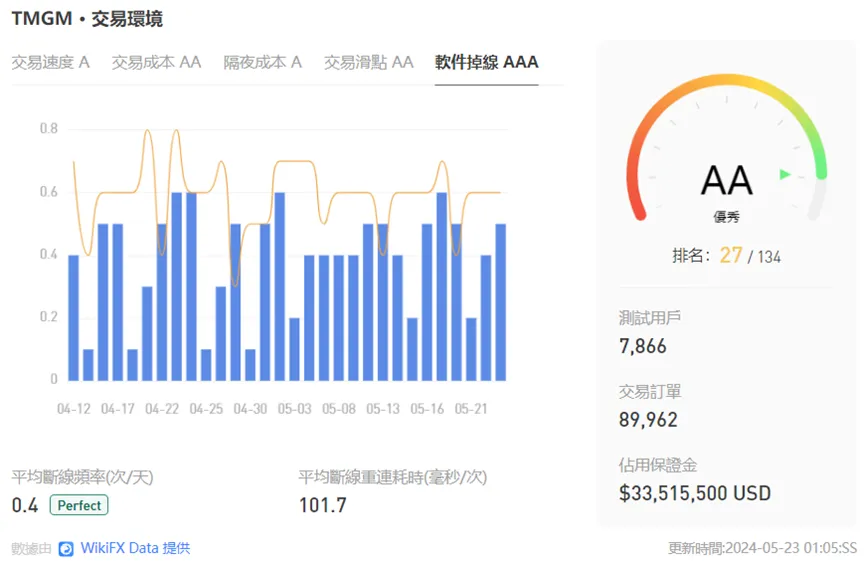Click the 0.2 y-axis label
Image resolution: width=865 pixels, height=561 pixels.
click(x=49, y=317)
